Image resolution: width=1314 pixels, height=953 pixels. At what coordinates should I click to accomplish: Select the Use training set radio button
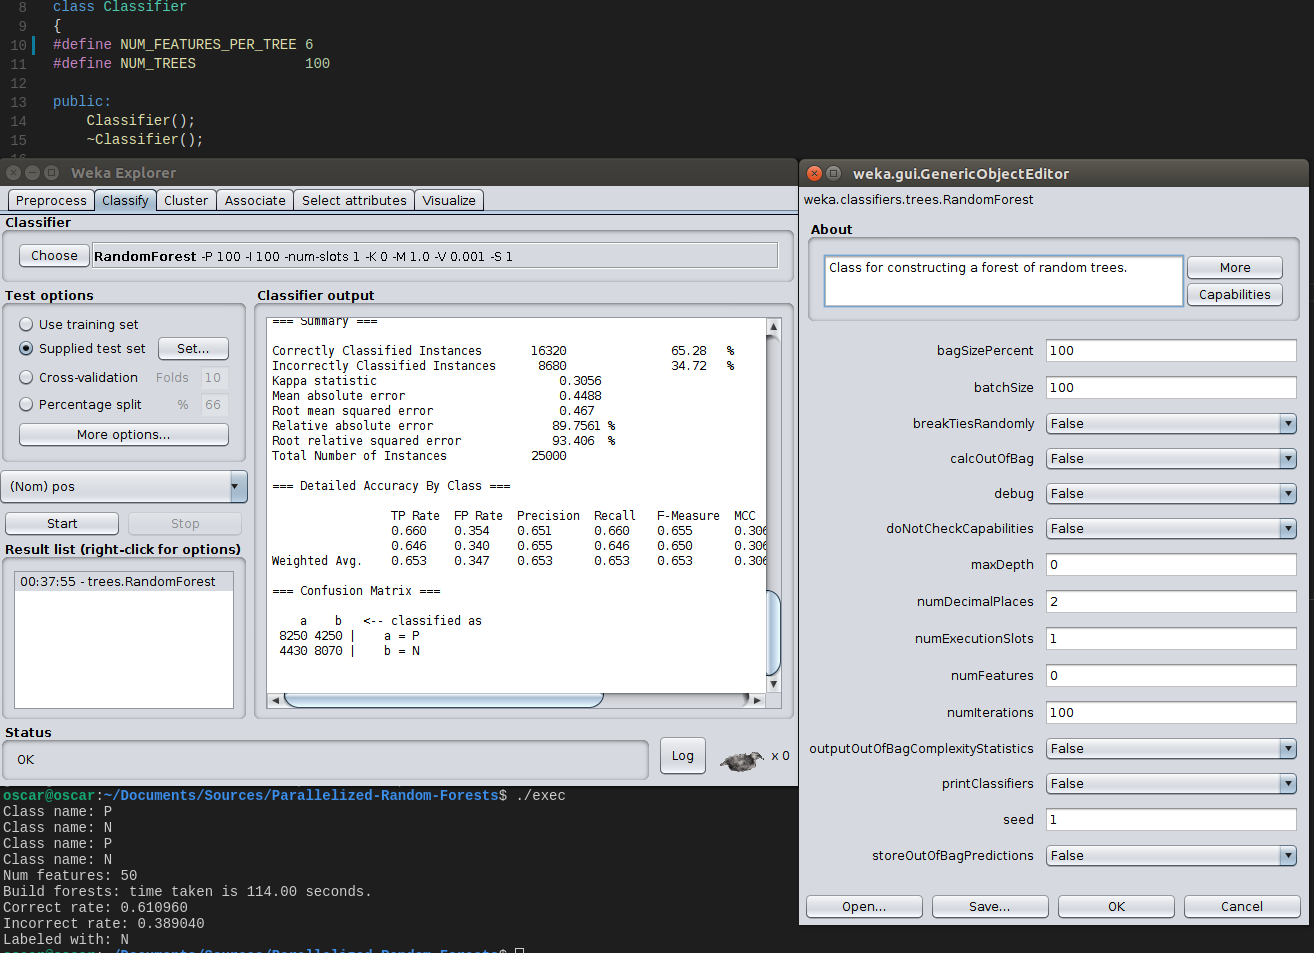[x=26, y=324]
